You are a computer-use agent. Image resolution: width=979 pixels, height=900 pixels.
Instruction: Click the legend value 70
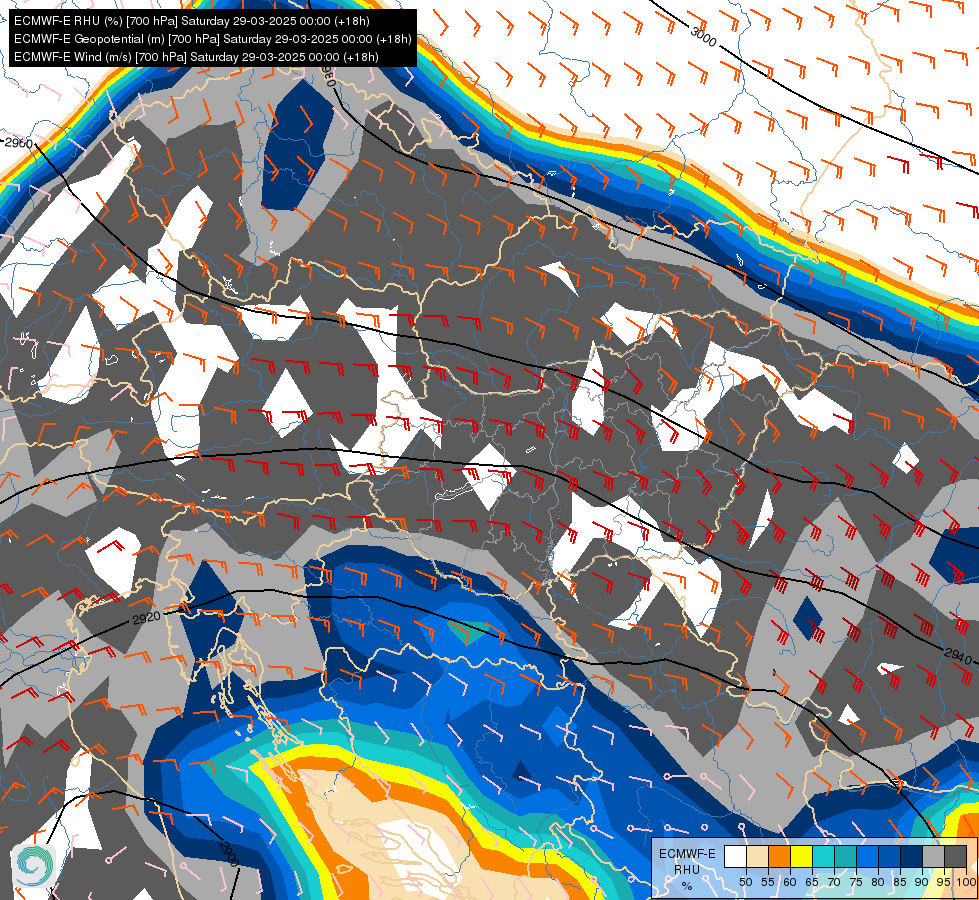(834, 882)
